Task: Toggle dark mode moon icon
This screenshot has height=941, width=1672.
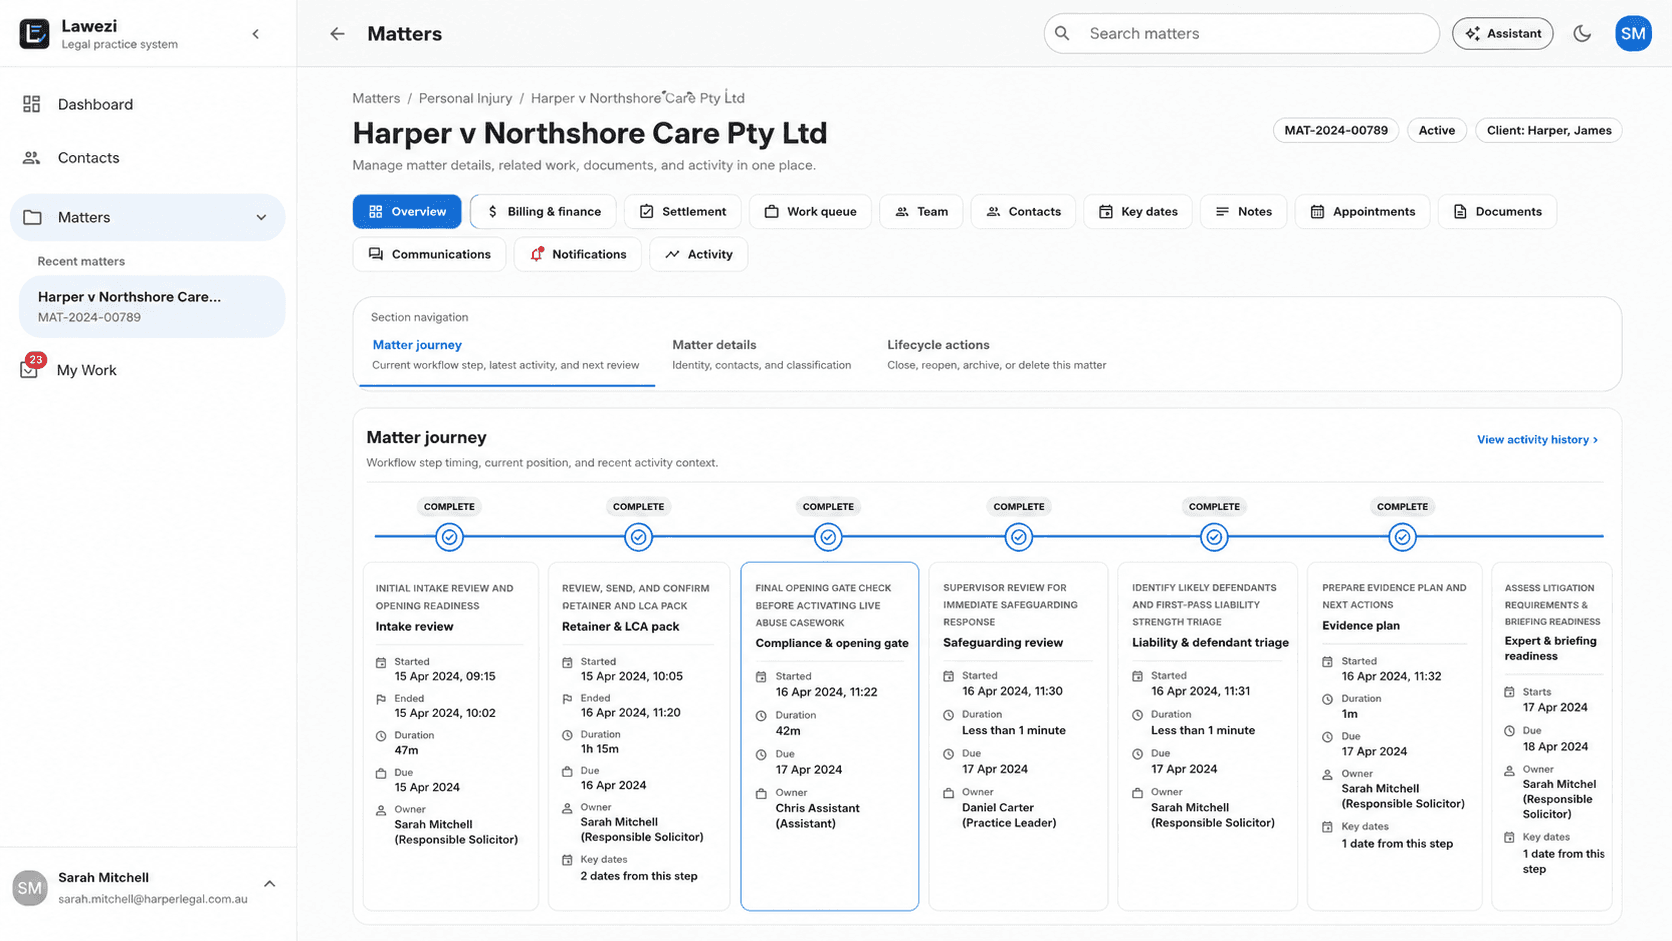Action: (x=1582, y=33)
